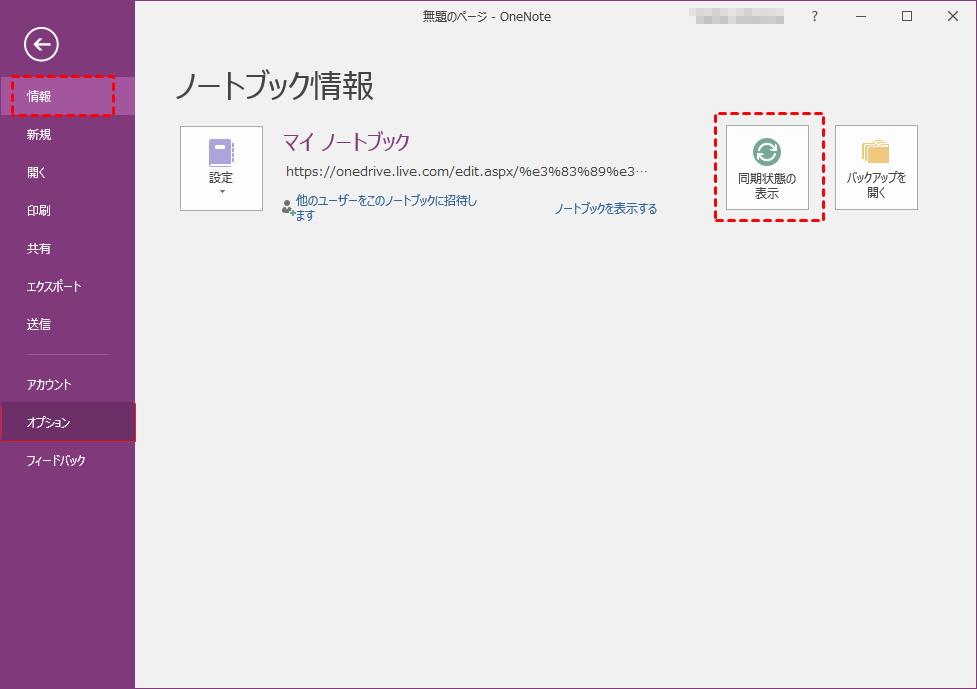977x689 pixels.
Task: Choose 共有 from the sidebar
Action: (x=39, y=249)
